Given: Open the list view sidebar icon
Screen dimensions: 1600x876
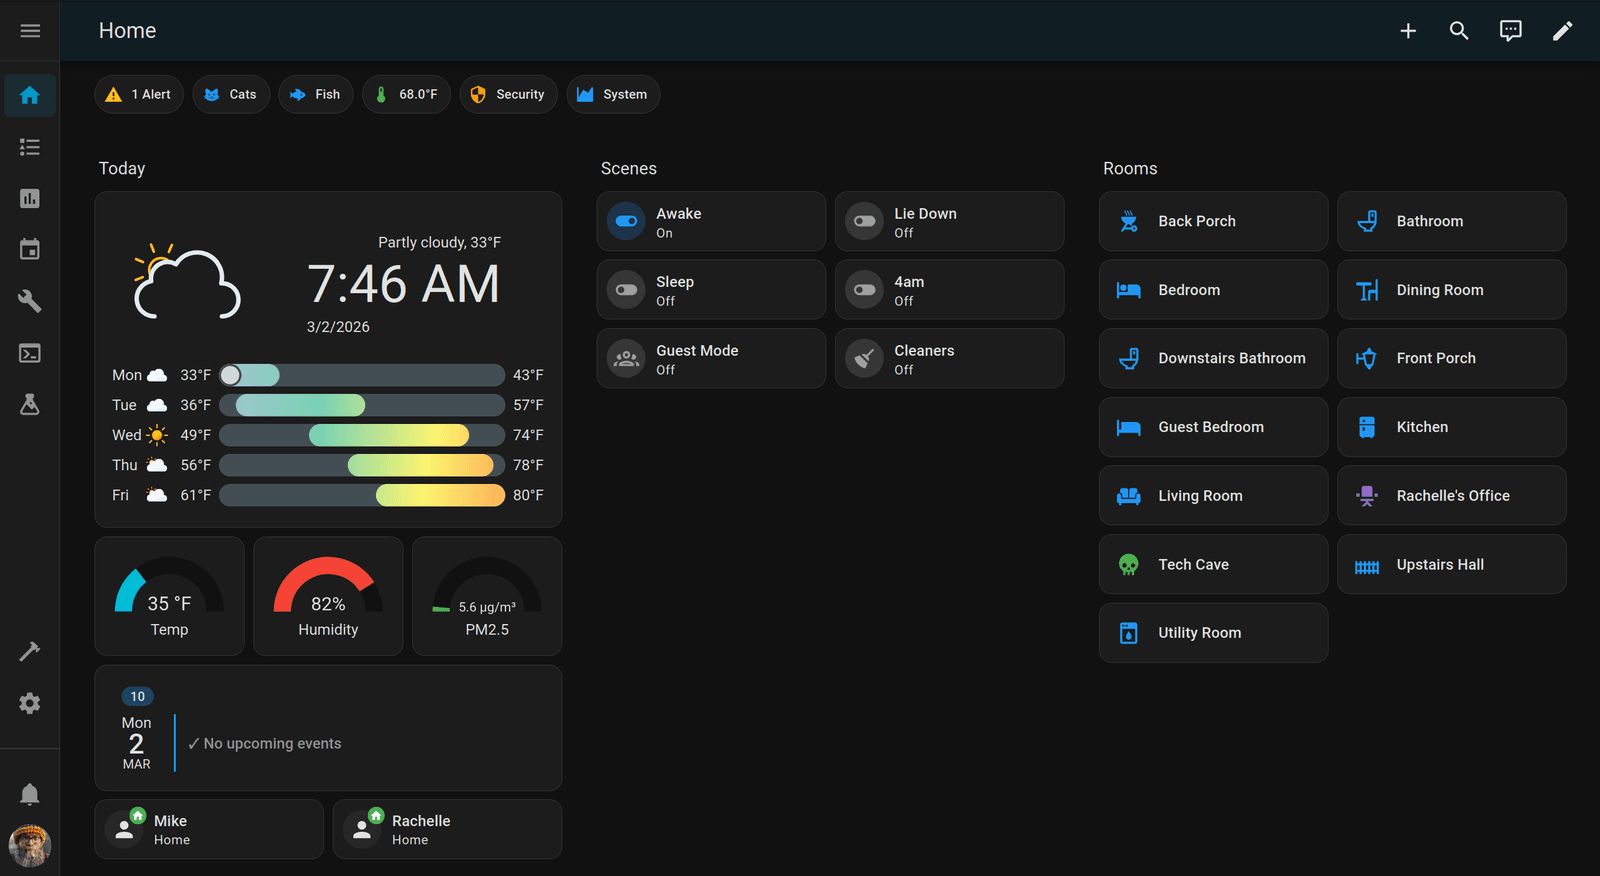Looking at the screenshot, I should 30,147.
